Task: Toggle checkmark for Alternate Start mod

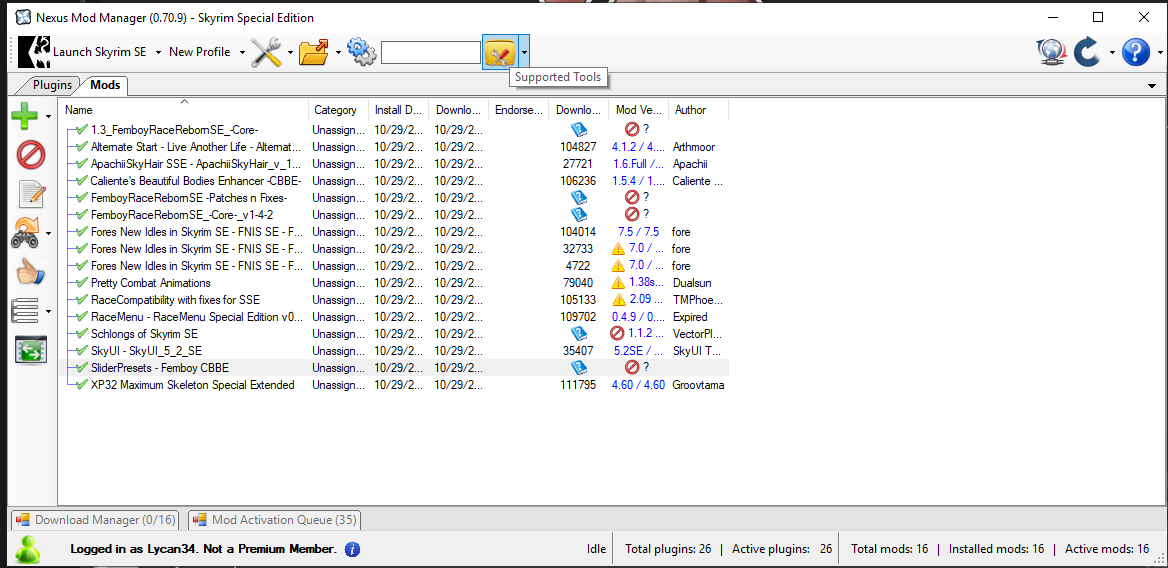Action: click(82, 147)
